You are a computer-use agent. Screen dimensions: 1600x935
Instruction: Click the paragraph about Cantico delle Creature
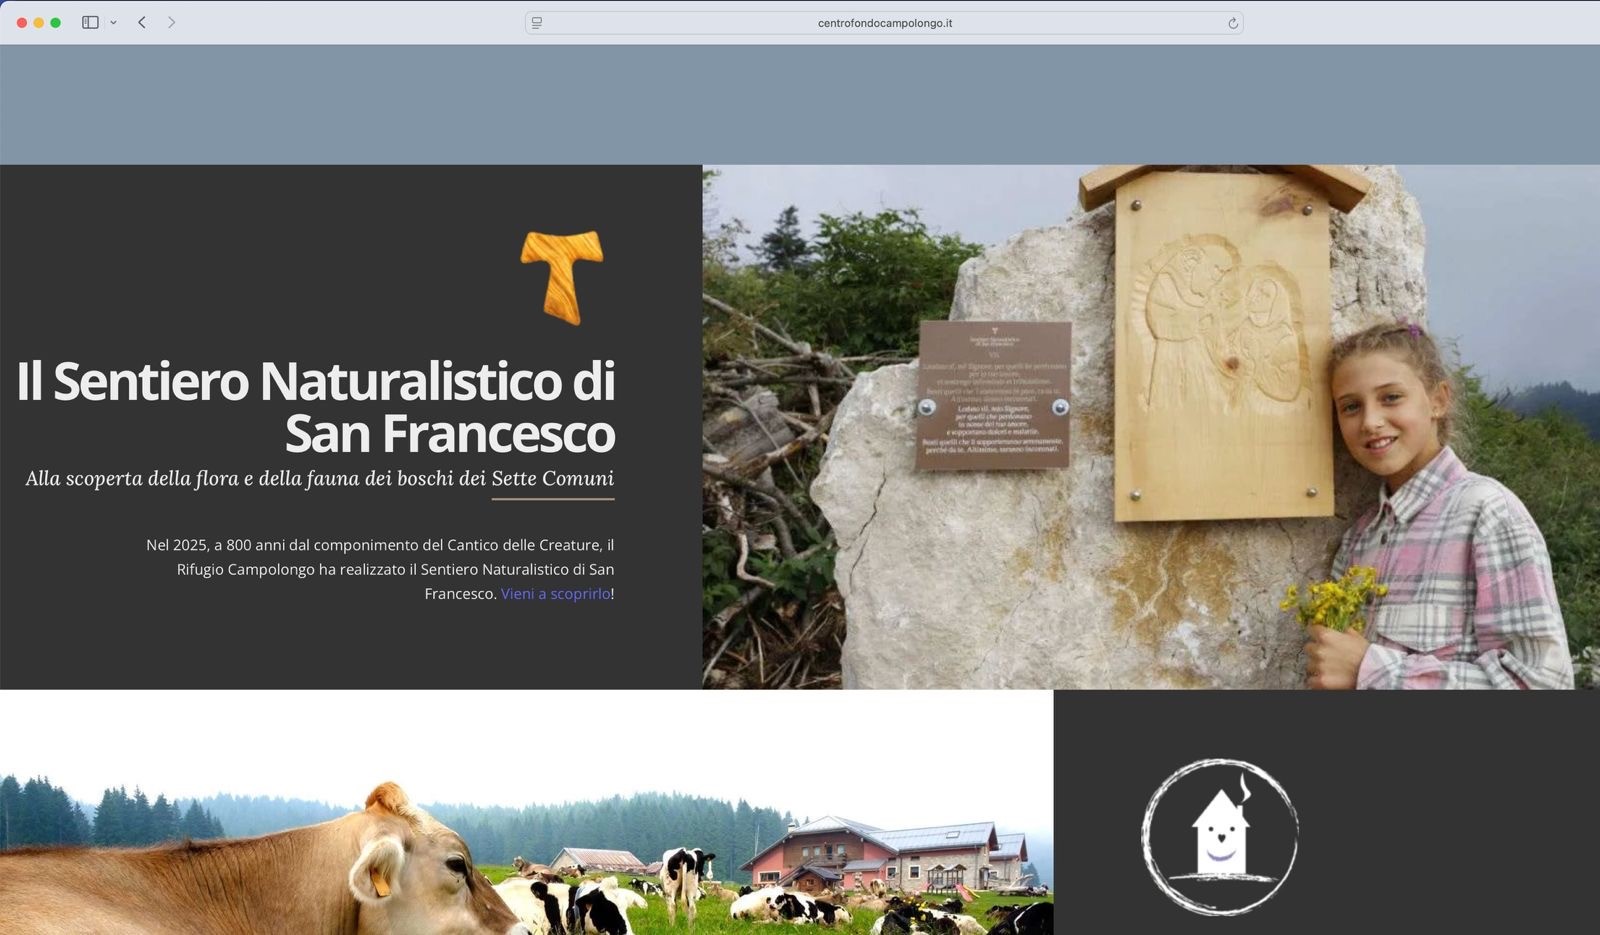(x=380, y=569)
